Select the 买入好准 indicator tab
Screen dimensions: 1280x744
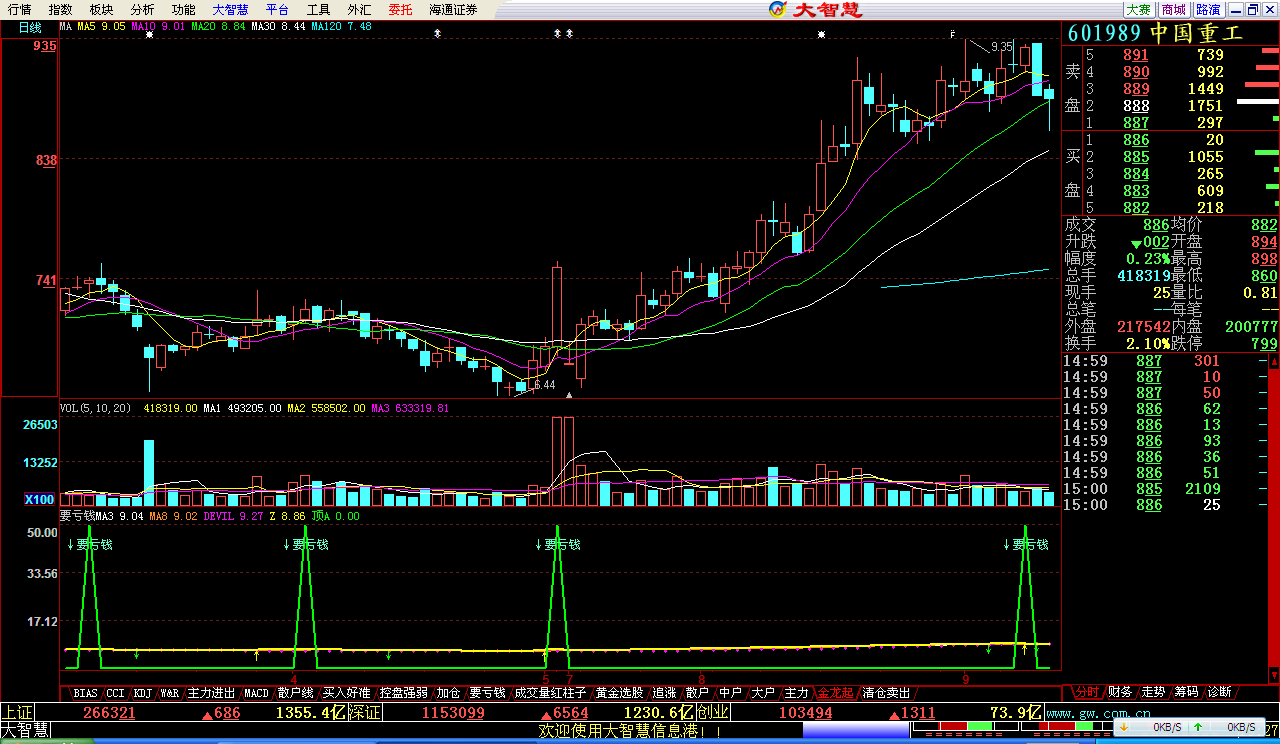(x=347, y=693)
